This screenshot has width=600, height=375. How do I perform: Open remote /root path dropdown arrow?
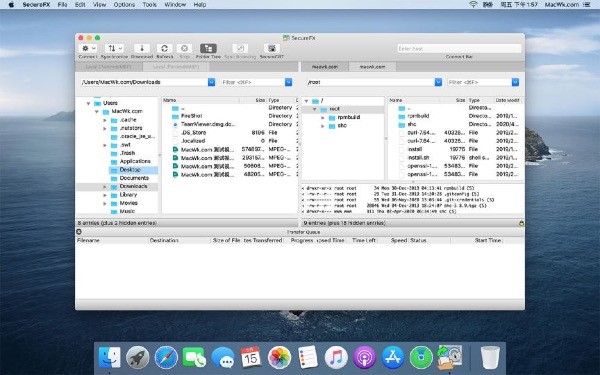coord(438,82)
